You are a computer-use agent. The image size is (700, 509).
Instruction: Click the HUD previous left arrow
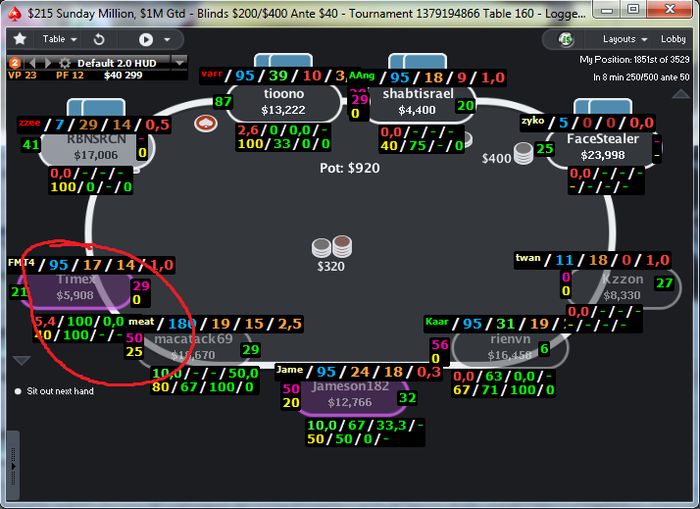pyautogui.click(x=32, y=63)
